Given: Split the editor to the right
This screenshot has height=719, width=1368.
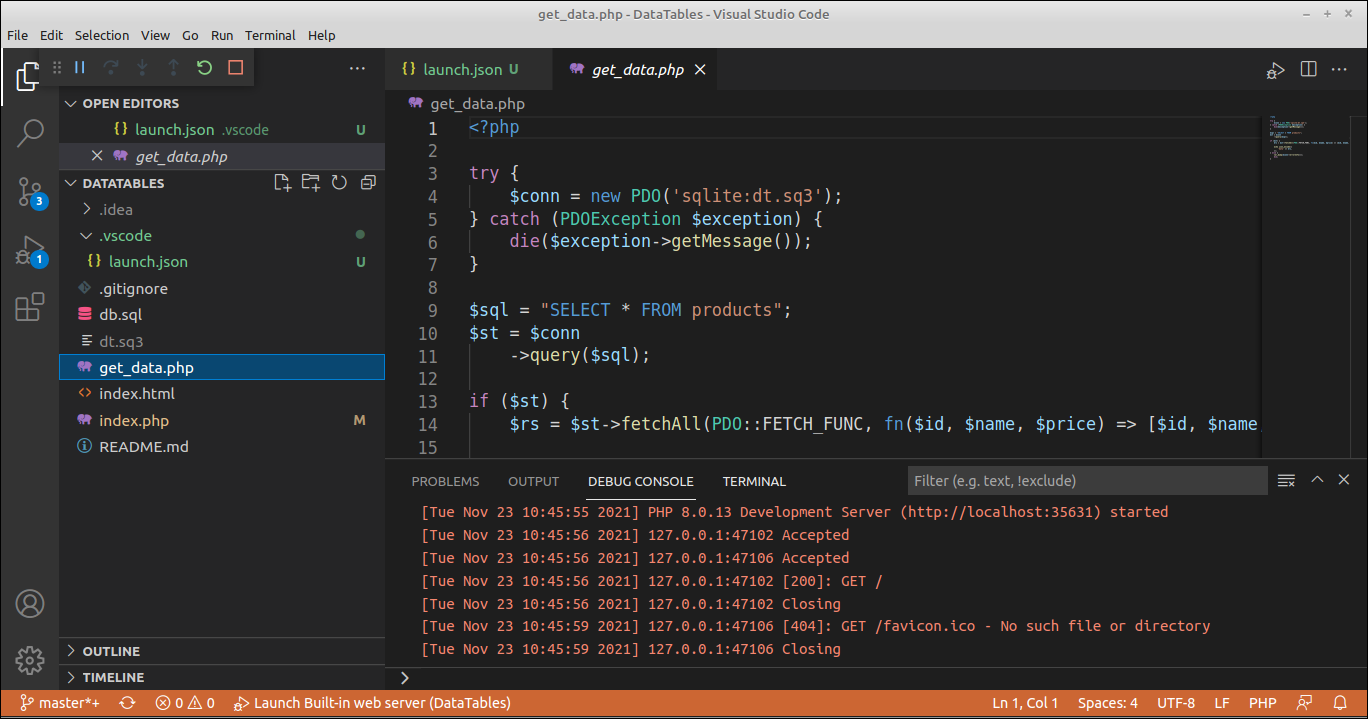Looking at the screenshot, I should (x=1308, y=69).
